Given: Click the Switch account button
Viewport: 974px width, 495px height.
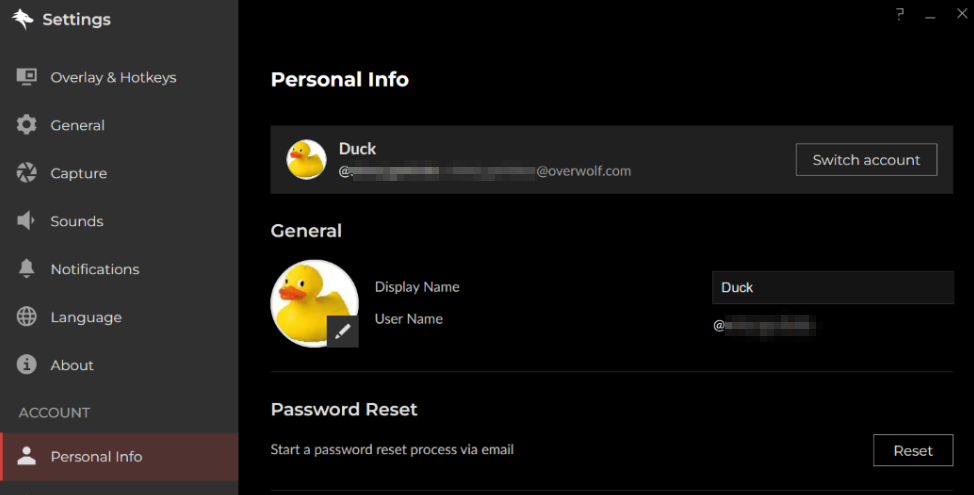Looking at the screenshot, I should click(x=866, y=160).
